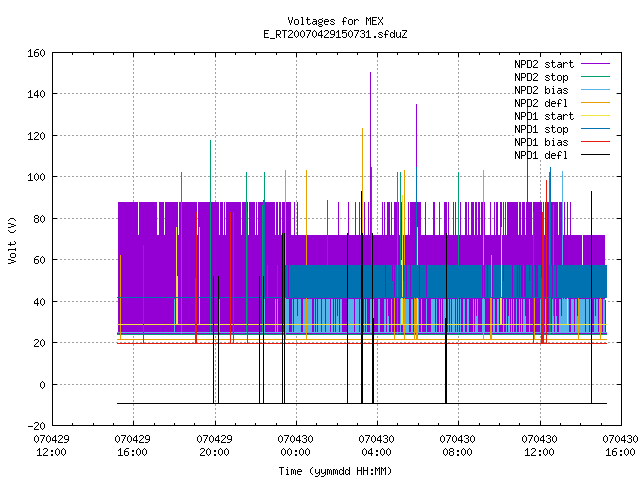This screenshot has width=640, height=480.
Task: Click the NPD1 bias legend label
Action: (541, 142)
